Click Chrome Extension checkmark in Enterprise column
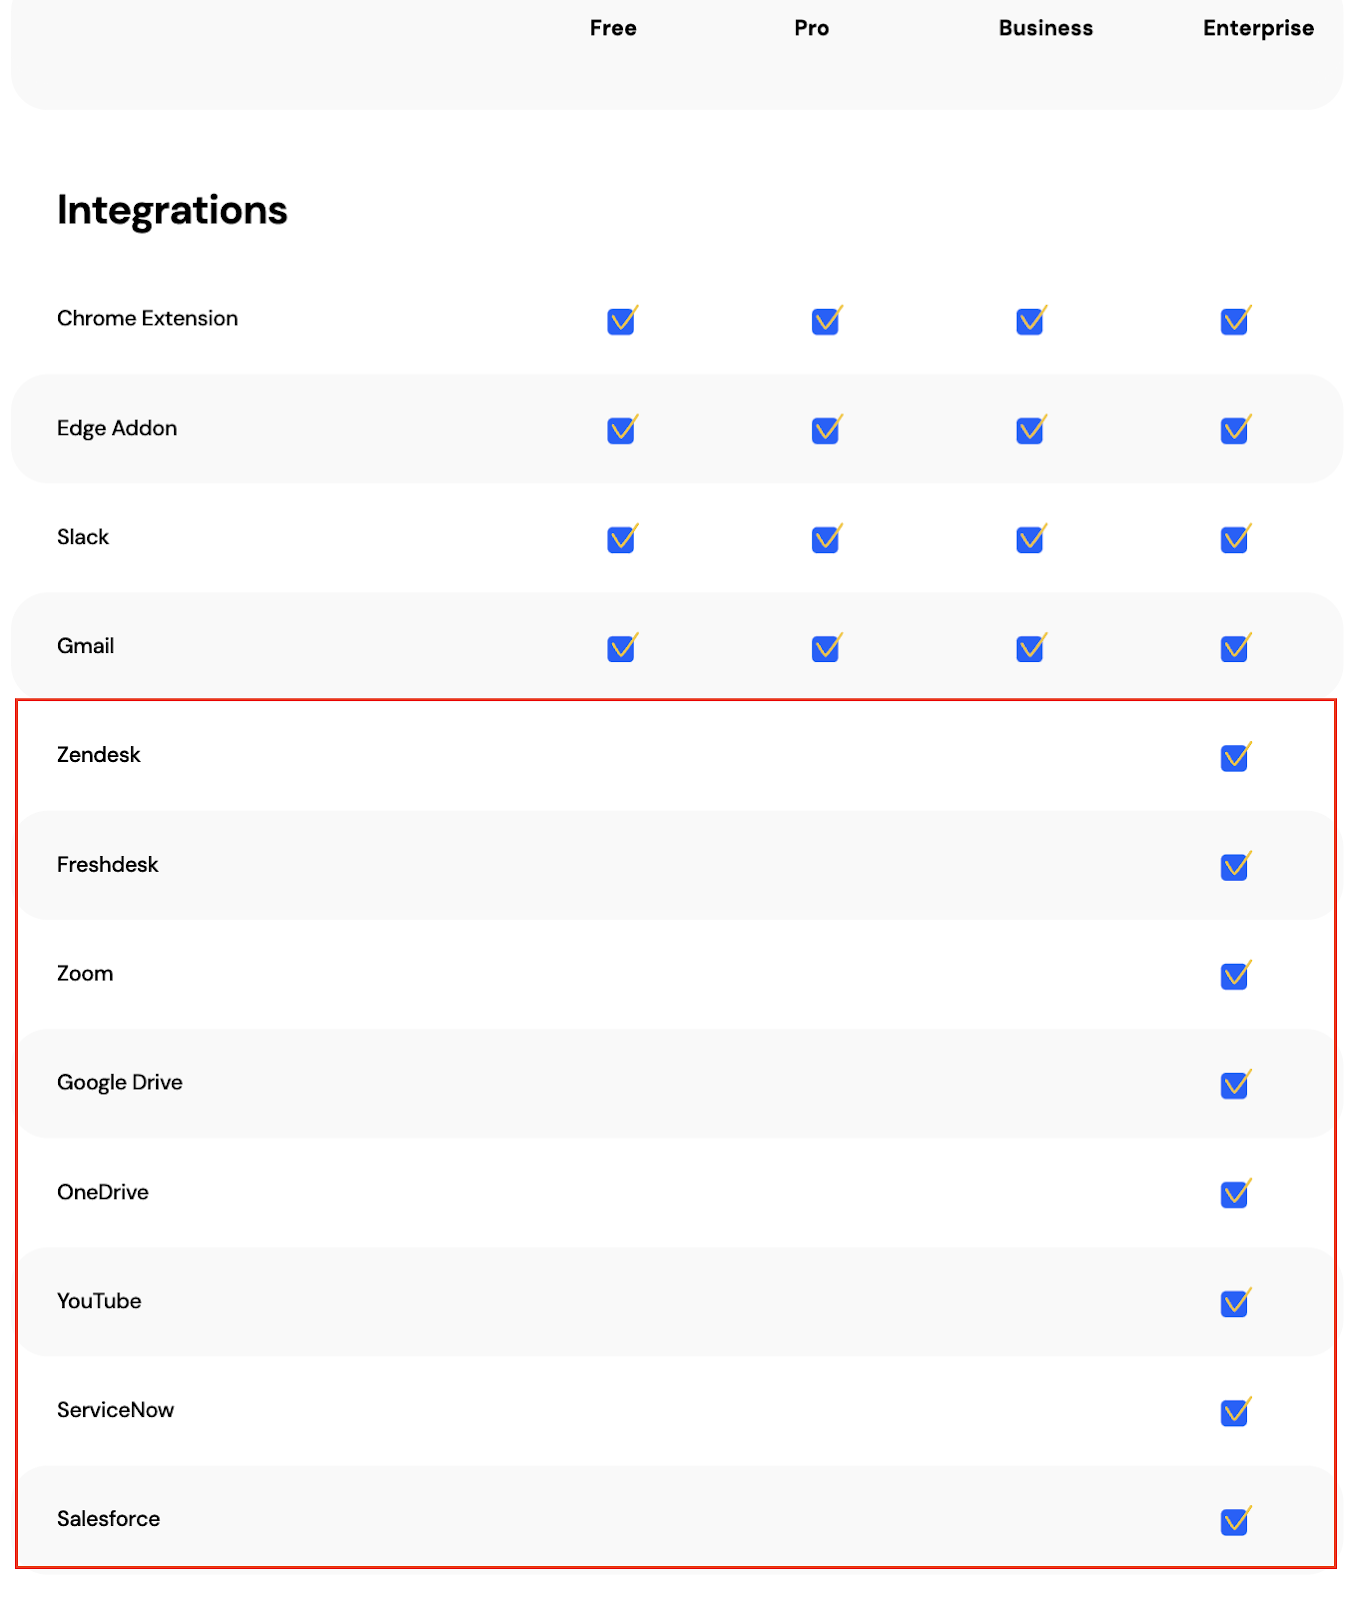Image resolution: width=1358 pixels, height=1600 pixels. tap(1236, 320)
